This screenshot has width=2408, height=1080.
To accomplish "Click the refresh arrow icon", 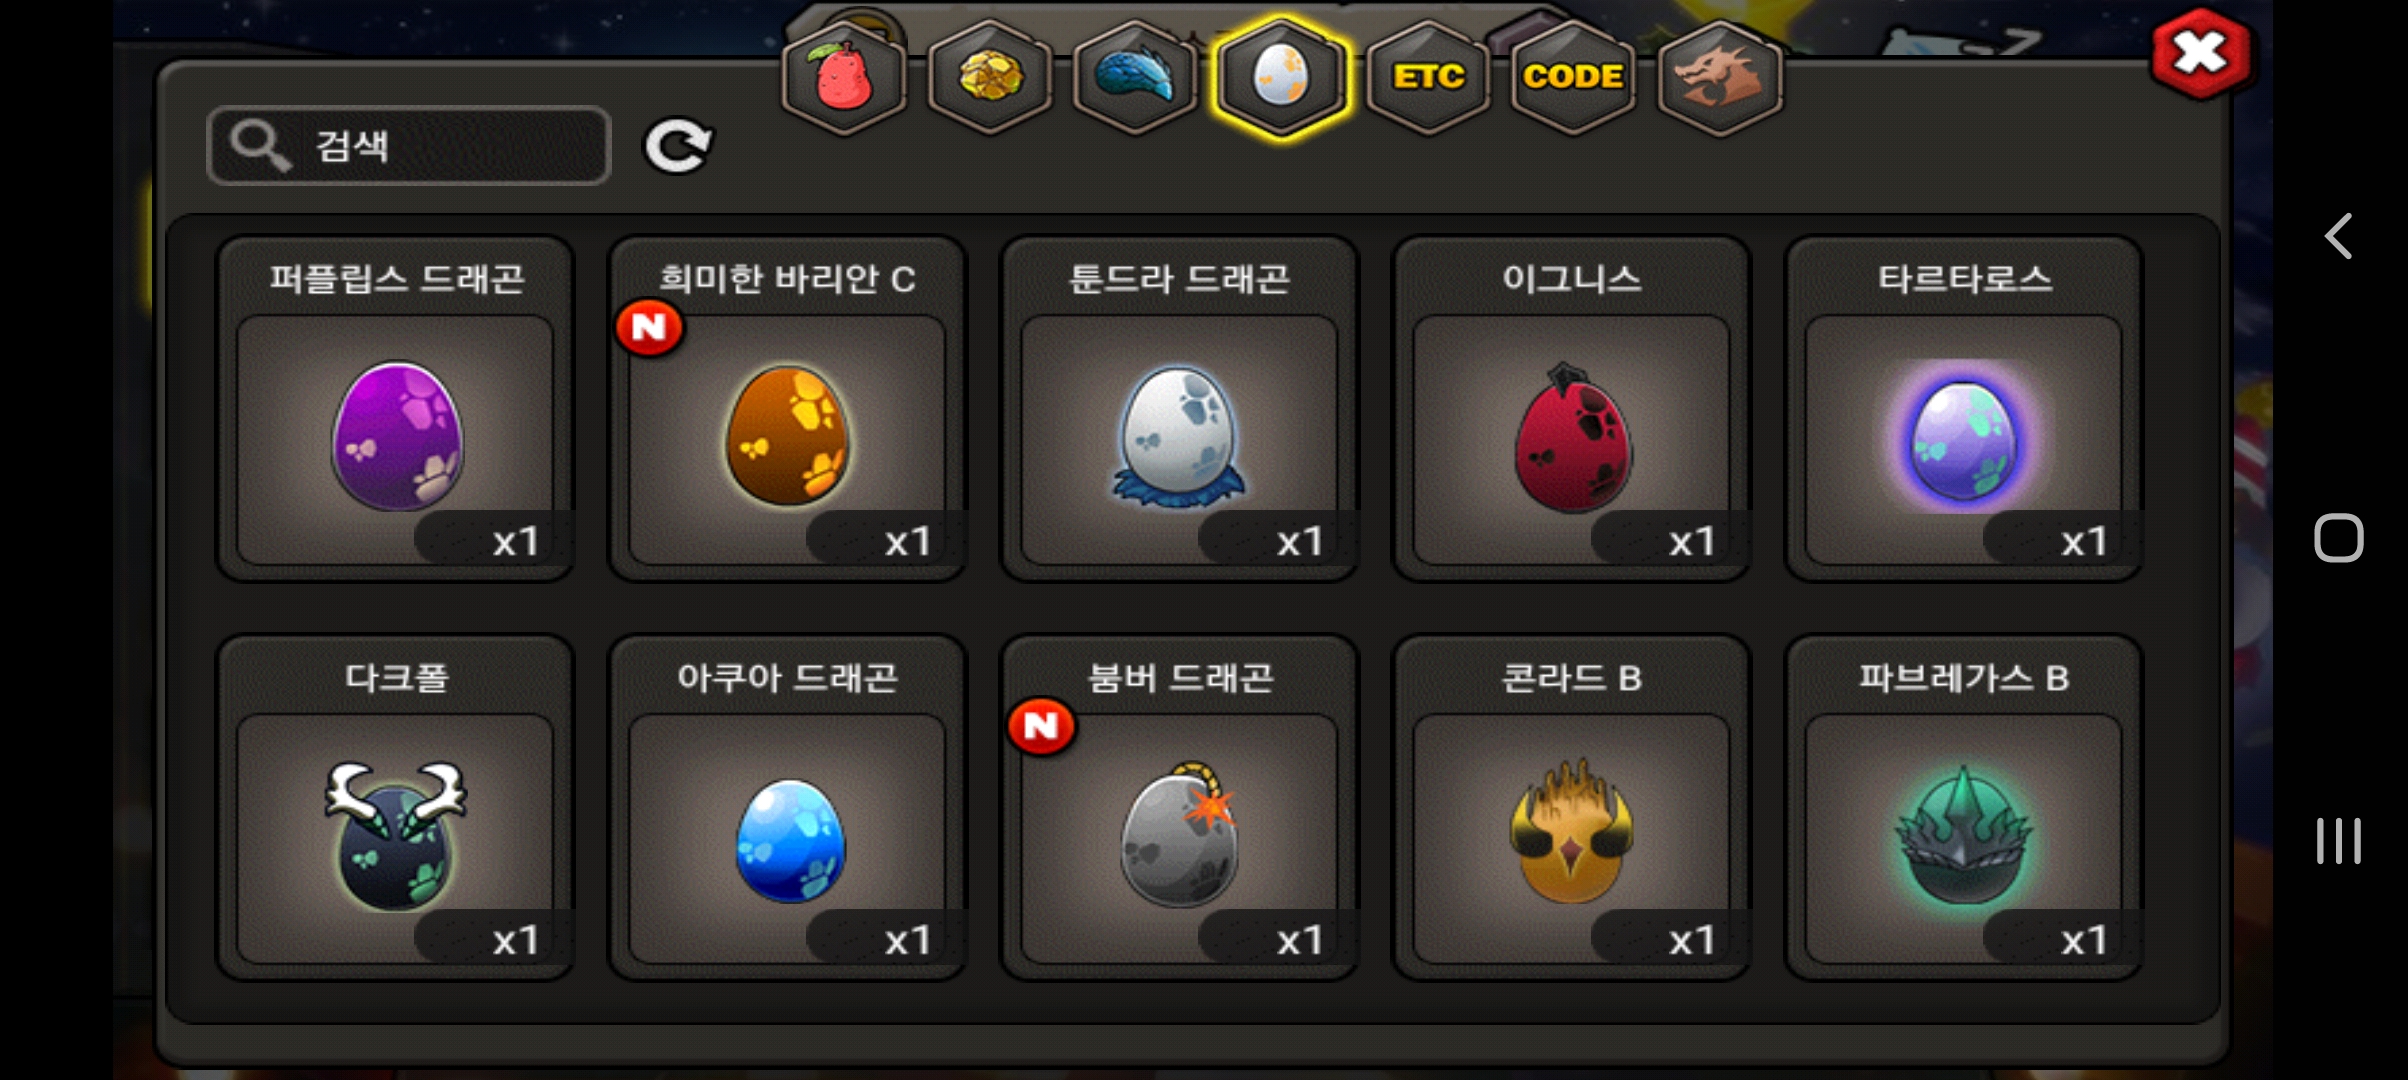I will (677, 146).
